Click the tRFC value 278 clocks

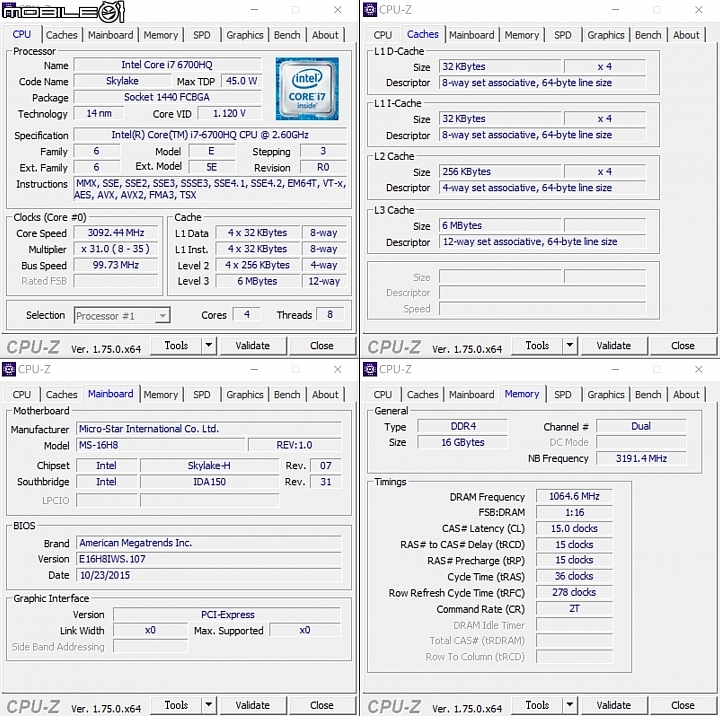click(574, 592)
